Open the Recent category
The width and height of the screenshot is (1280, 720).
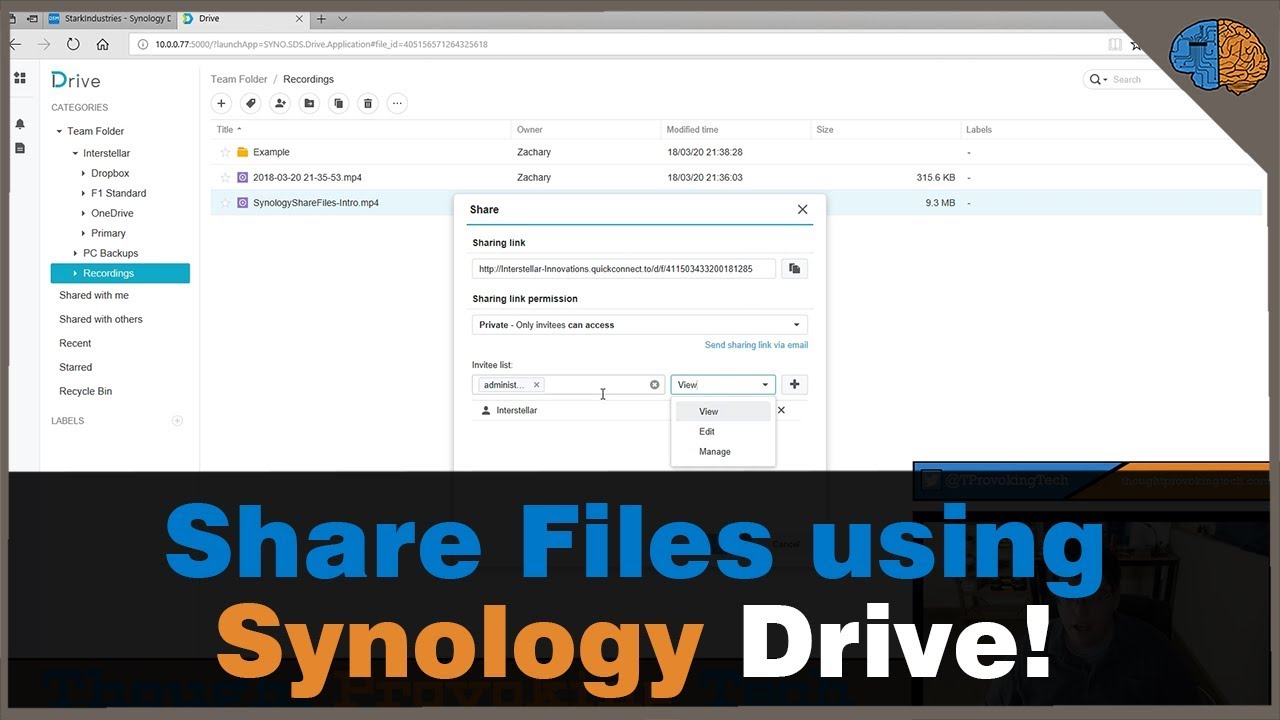tap(75, 343)
